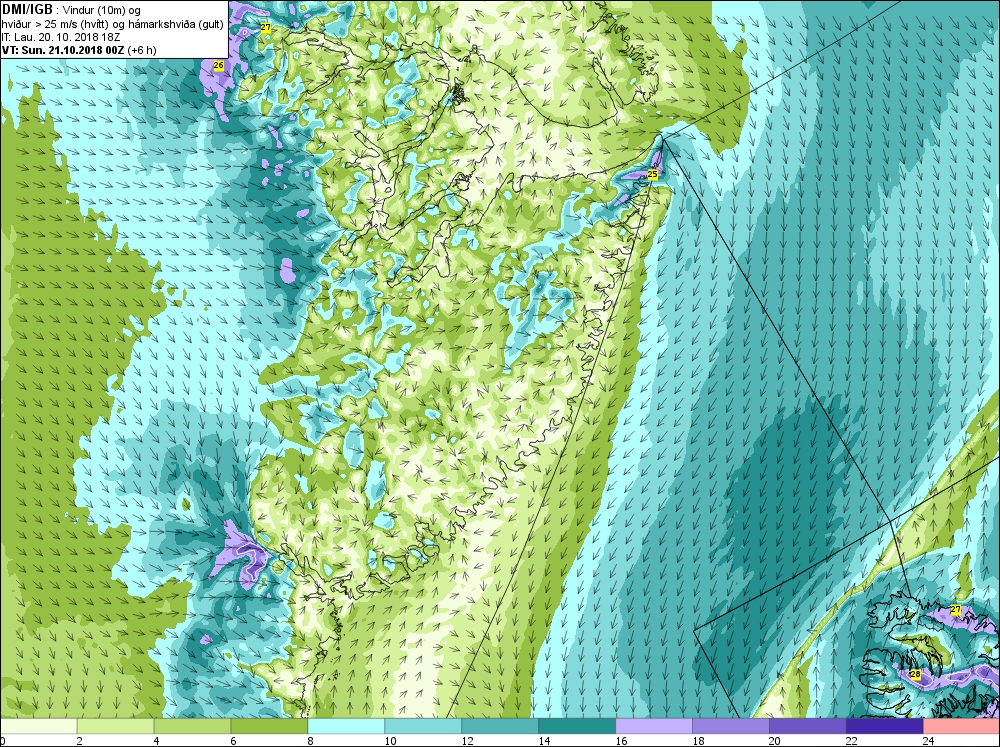Click the legend scale number 18

pyautogui.click(x=698, y=741)
